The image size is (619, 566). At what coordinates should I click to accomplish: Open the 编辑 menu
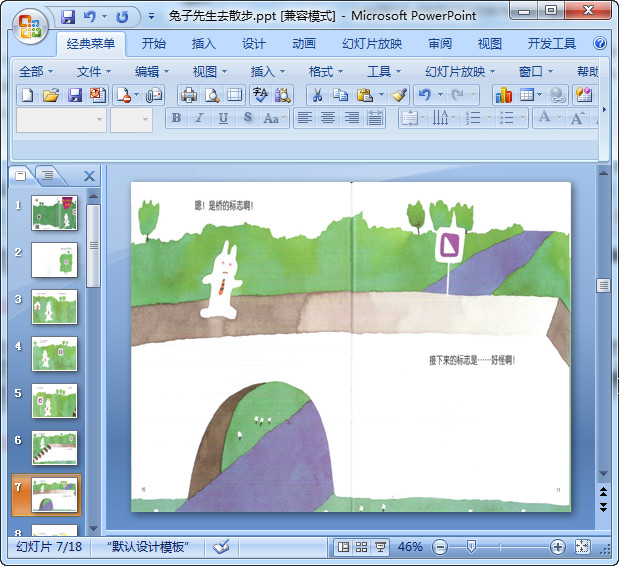(152, 72)
